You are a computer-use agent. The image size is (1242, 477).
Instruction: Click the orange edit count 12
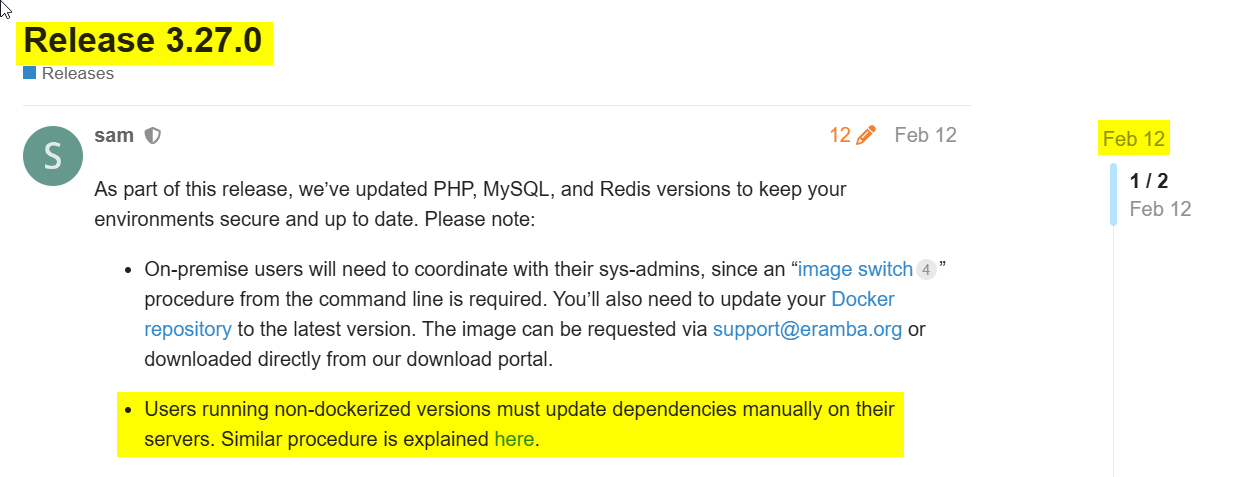[839, 135]
